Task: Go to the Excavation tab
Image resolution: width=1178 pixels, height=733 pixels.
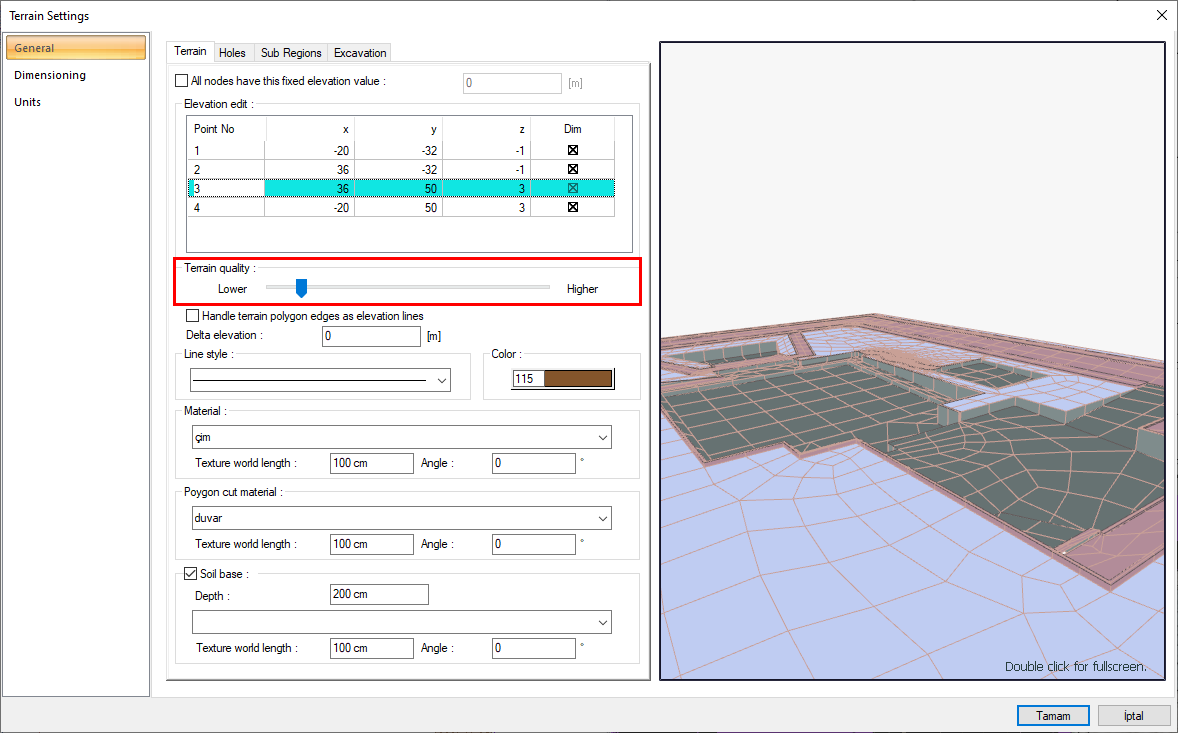Action: point(359,53)
